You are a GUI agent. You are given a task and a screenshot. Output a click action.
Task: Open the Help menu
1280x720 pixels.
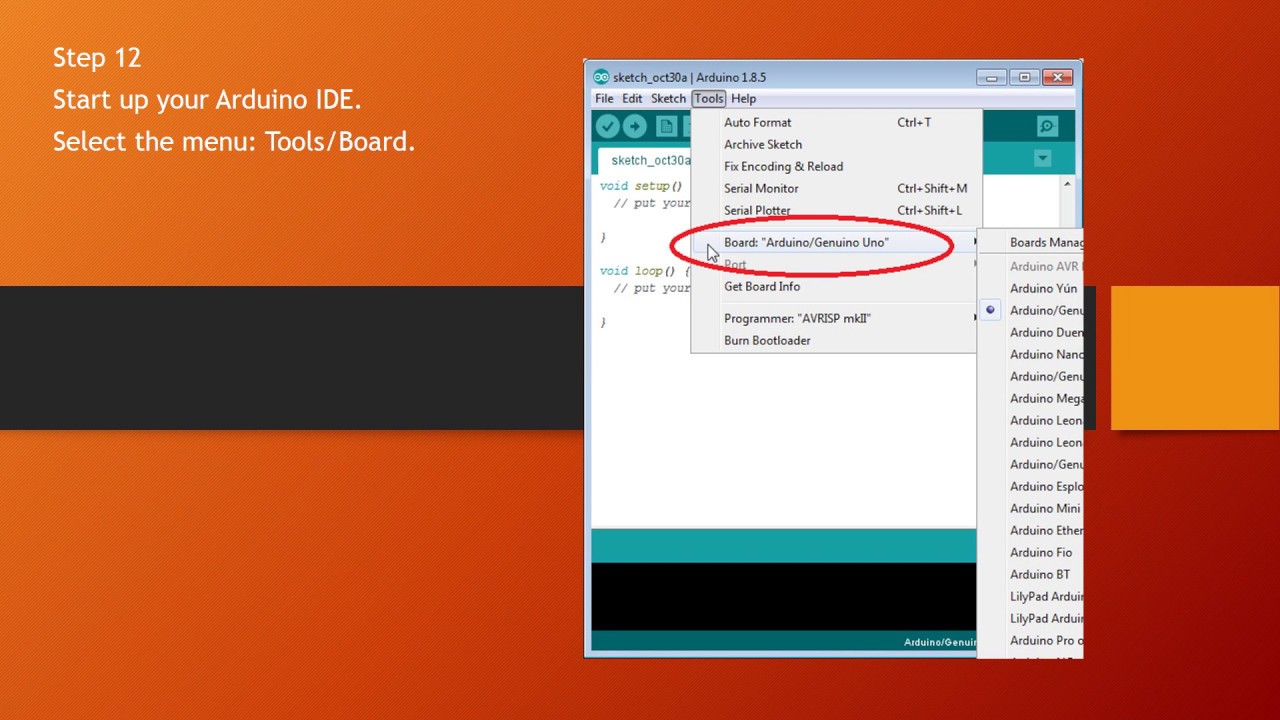point(743,98)
